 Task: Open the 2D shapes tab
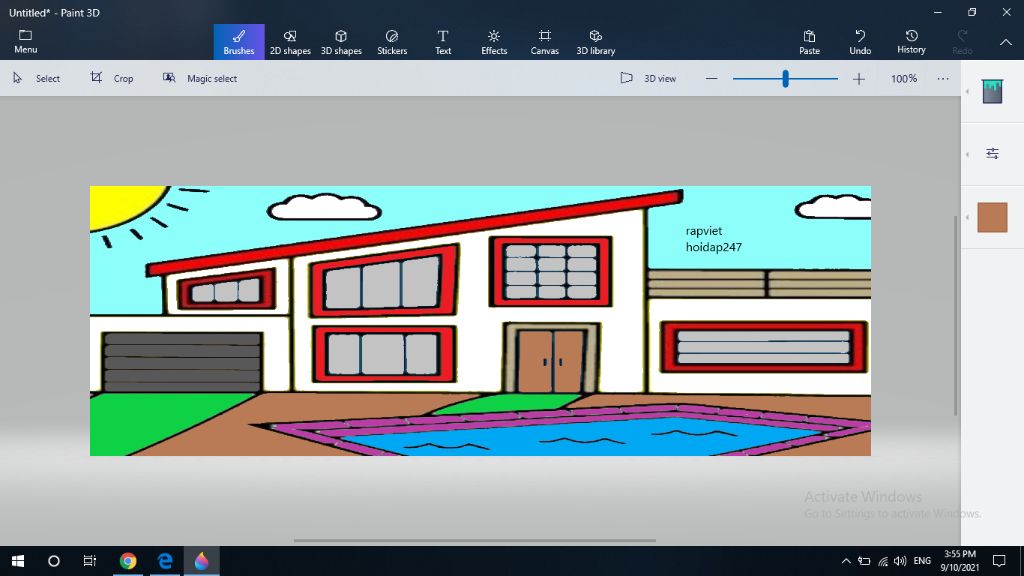(x=290, y=42)
